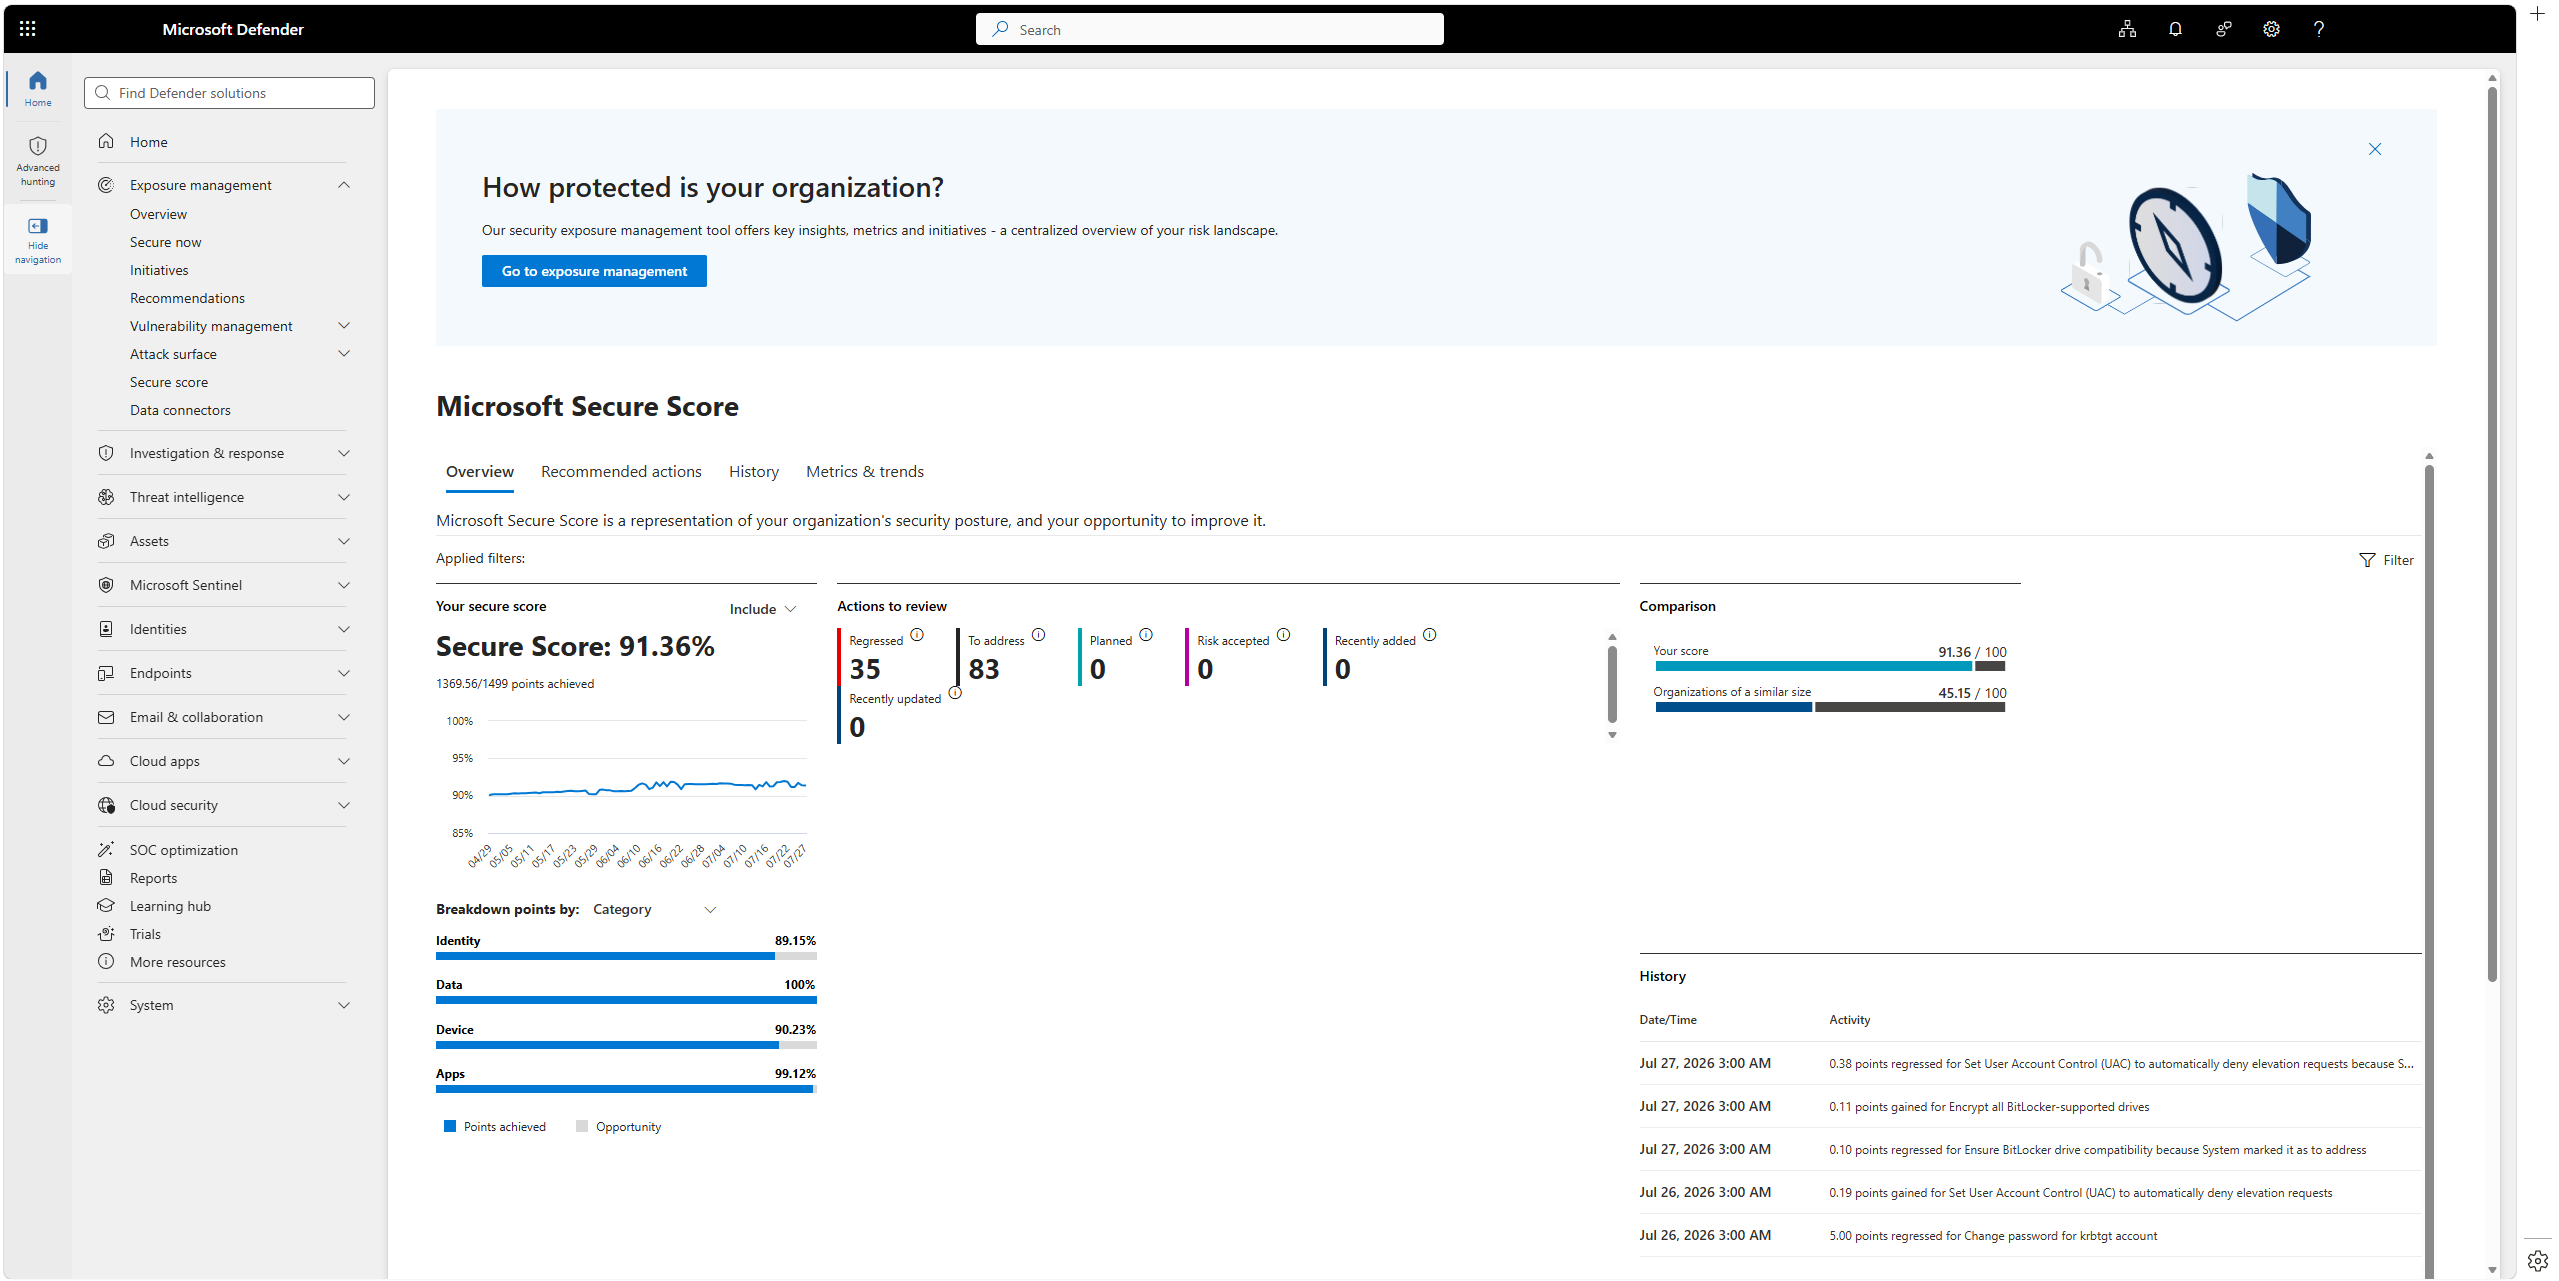The image size is (2559, 1281).
Task: Open Initiatives in sidebar
Action: [159, 270]
